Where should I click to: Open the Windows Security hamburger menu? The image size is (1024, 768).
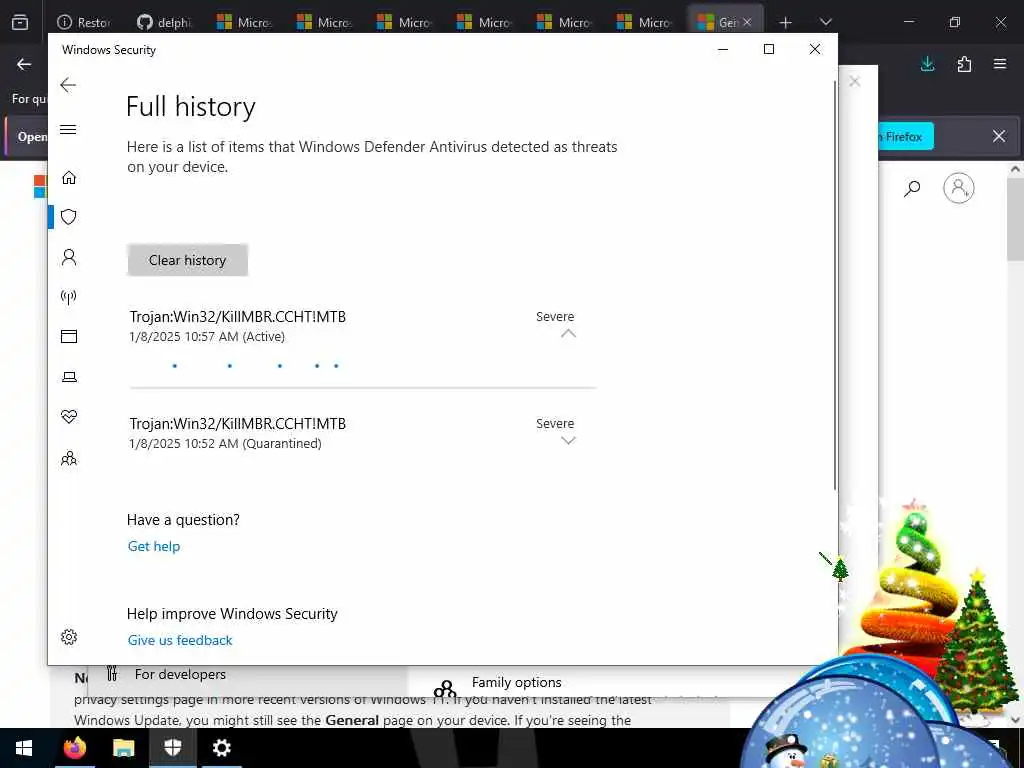[x=68, y=129]
